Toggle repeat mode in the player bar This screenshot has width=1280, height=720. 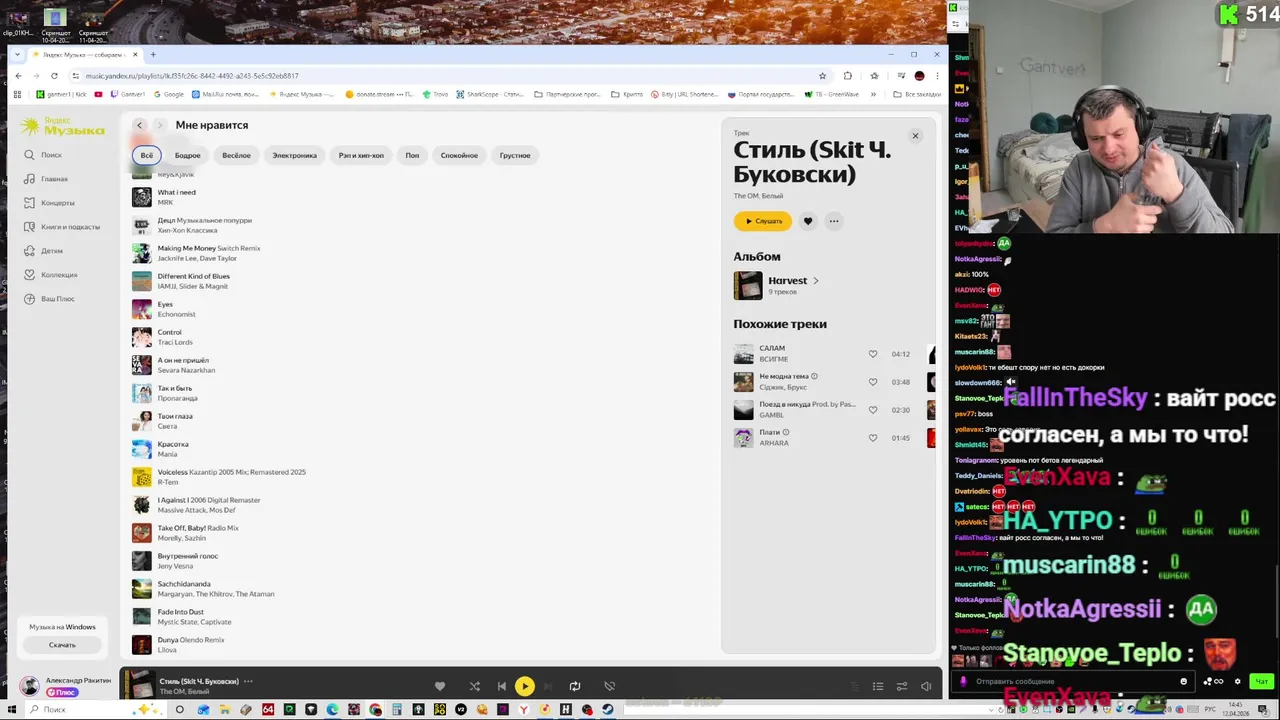(575, 686)
